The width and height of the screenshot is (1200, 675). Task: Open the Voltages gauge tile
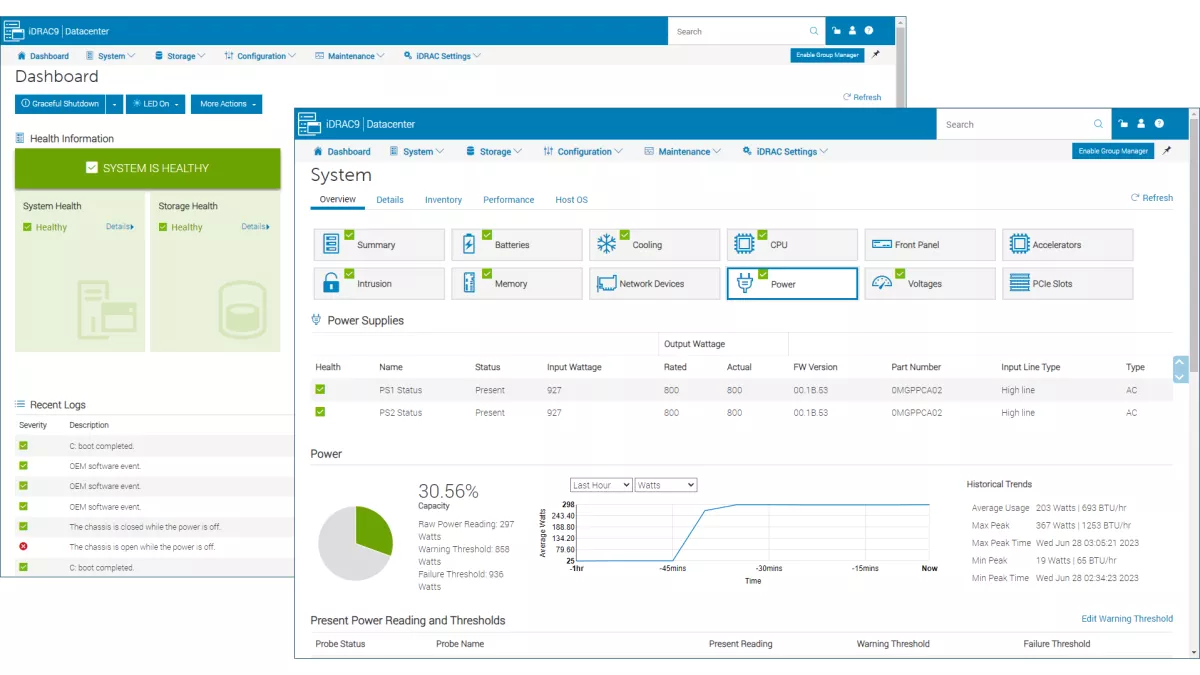tap(930, 284)
